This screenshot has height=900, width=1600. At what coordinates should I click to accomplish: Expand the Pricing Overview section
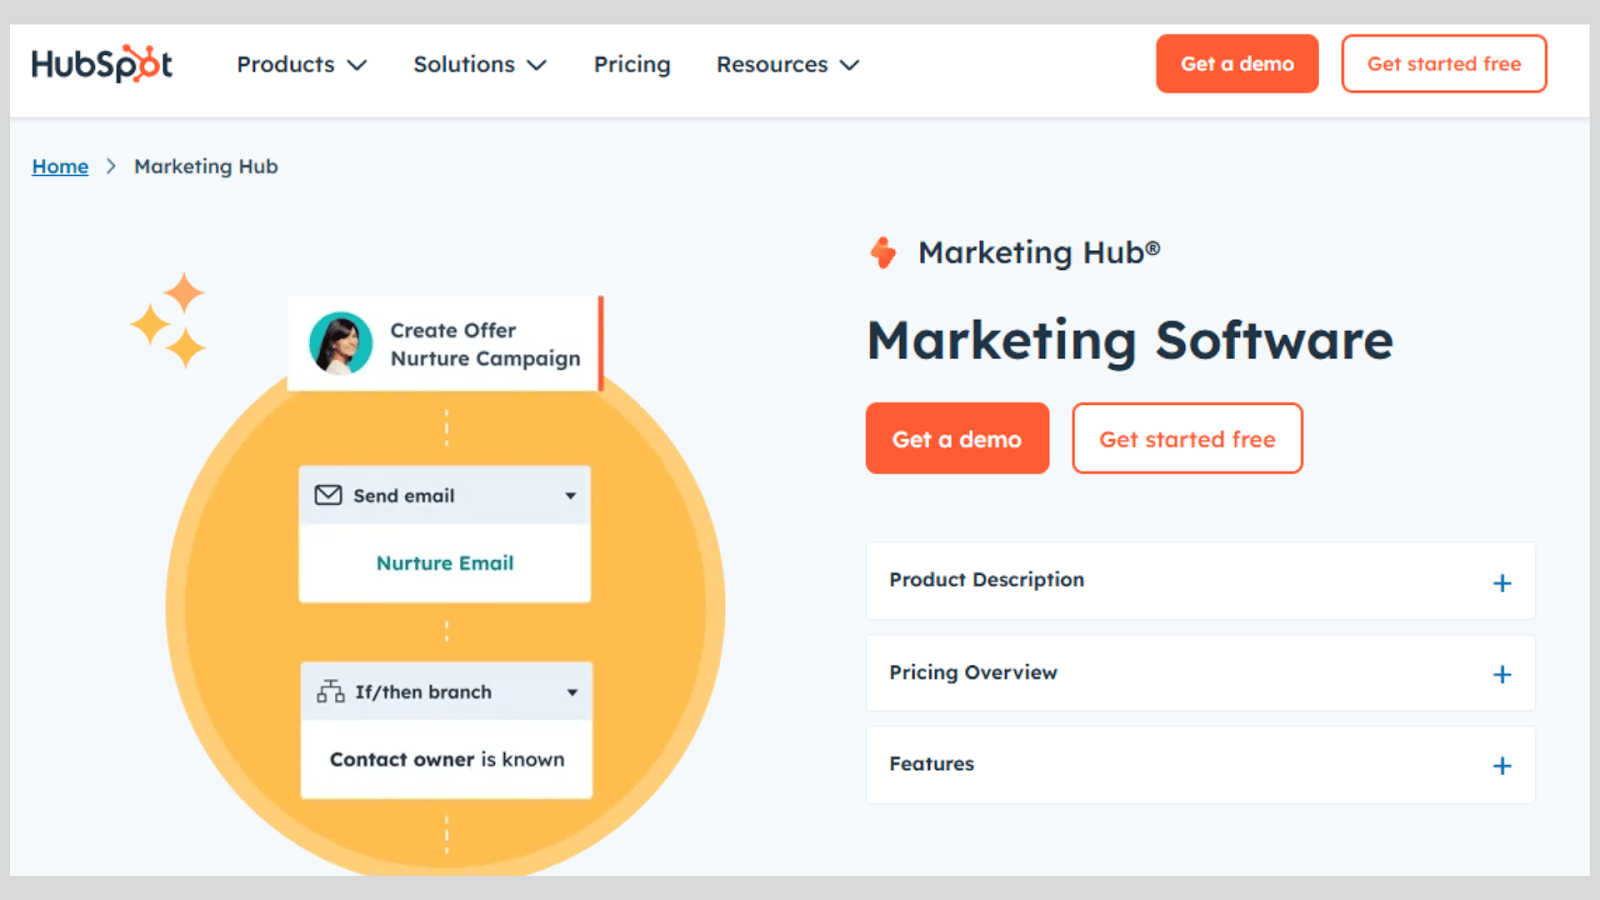(x=1200, y=673)
